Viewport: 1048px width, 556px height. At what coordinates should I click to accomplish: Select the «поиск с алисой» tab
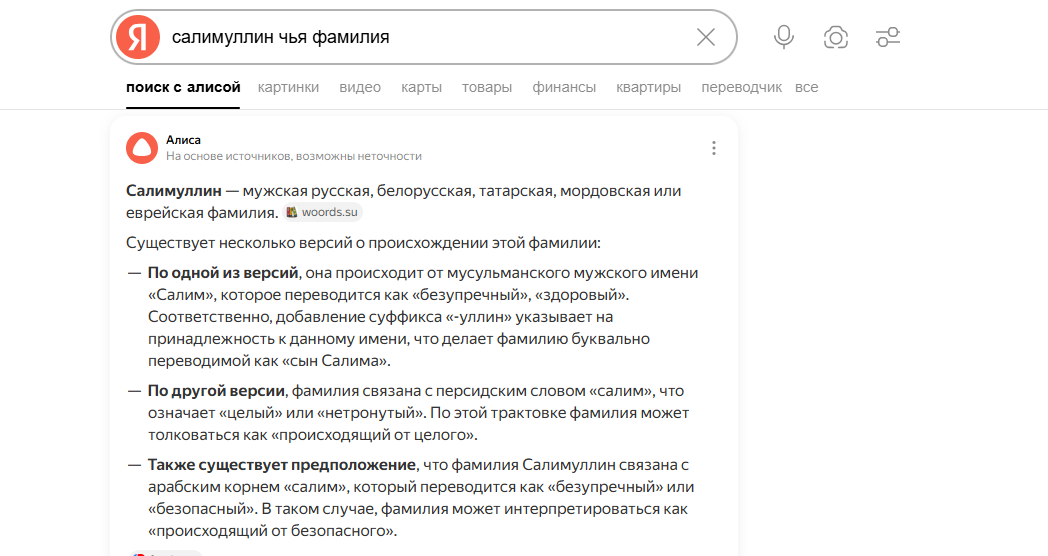(x=183, y=87)
